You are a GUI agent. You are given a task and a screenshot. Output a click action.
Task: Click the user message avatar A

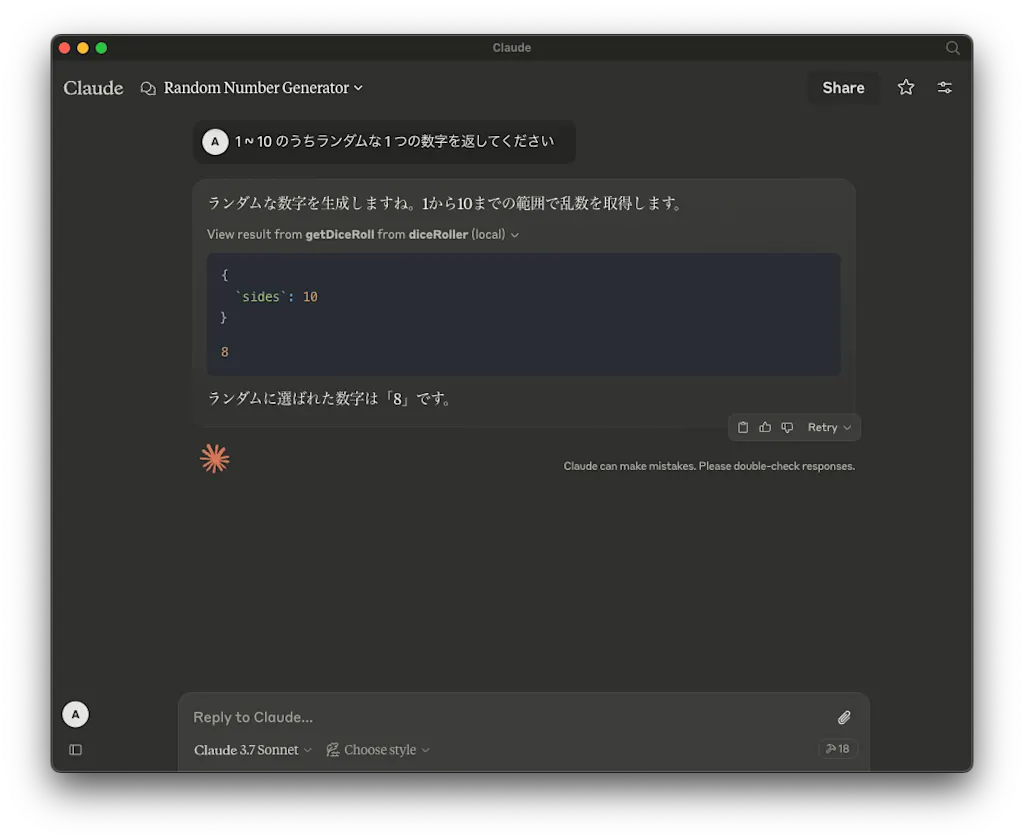[x=215, y=142]
